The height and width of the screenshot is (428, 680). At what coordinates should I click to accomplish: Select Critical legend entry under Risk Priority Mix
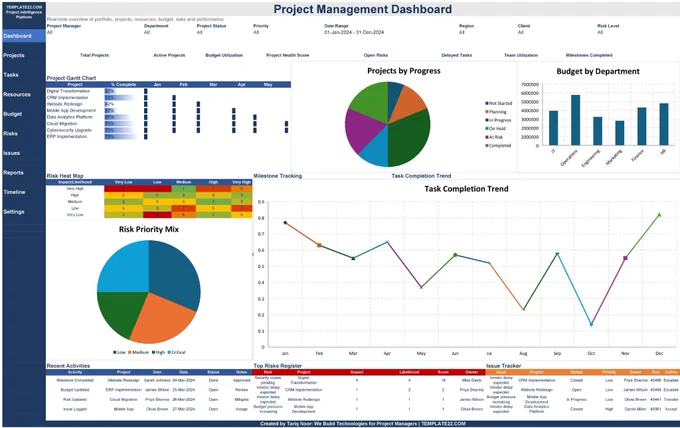tap(176, 352)
